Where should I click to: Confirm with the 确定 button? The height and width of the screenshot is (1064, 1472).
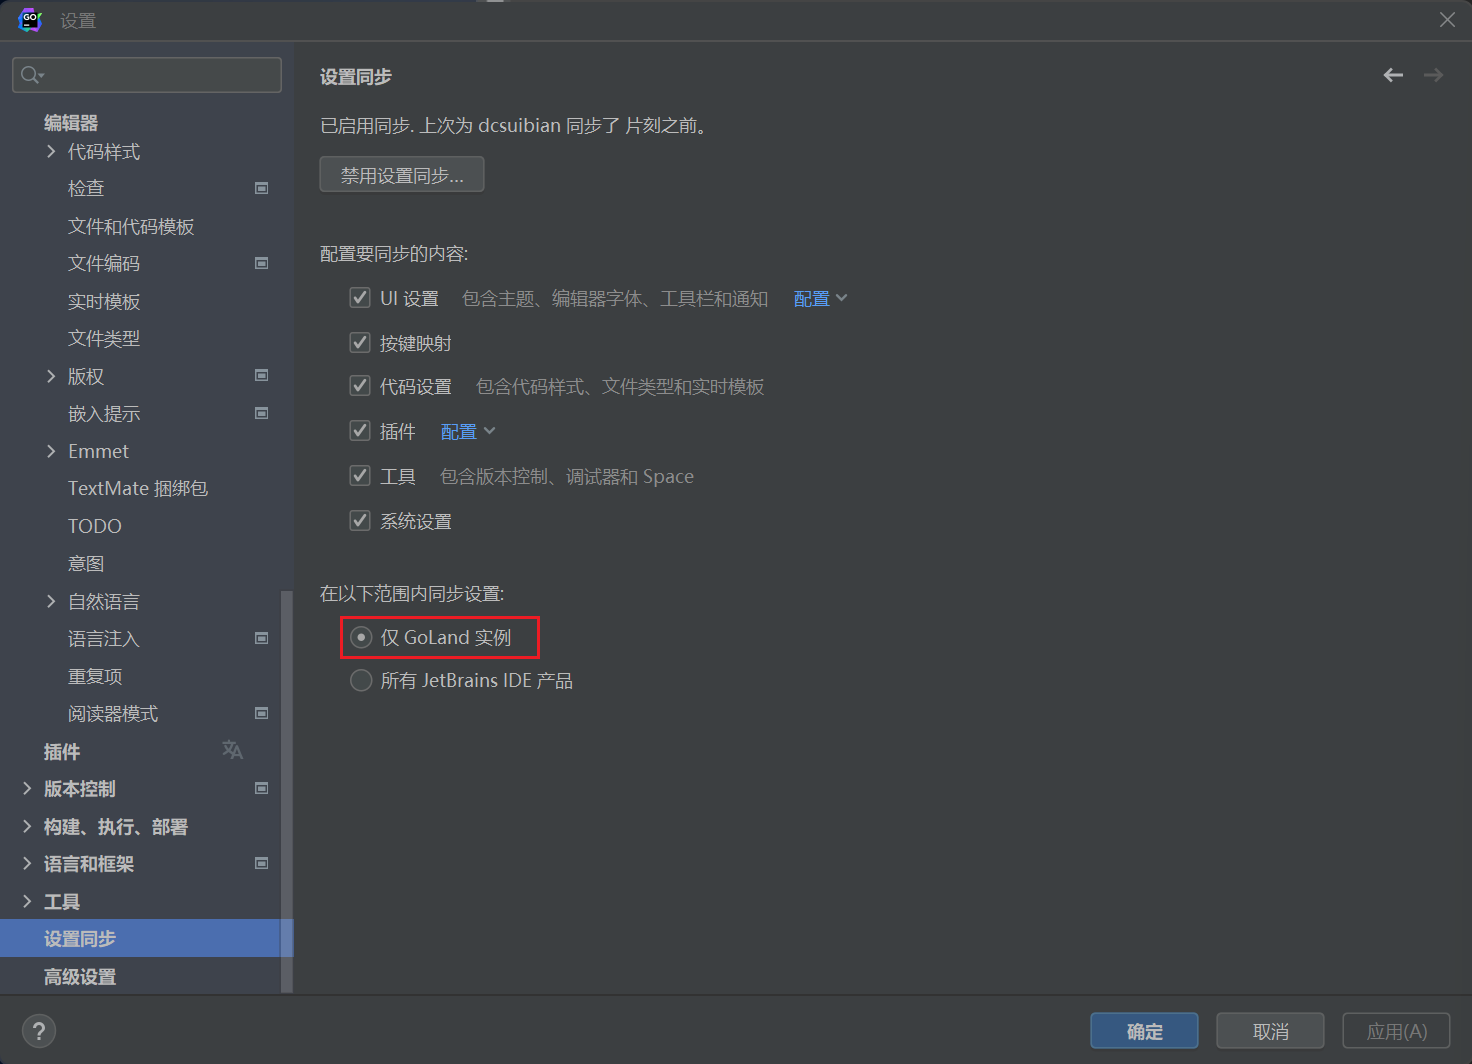pyautogui.click(x=1144, y=1031)
